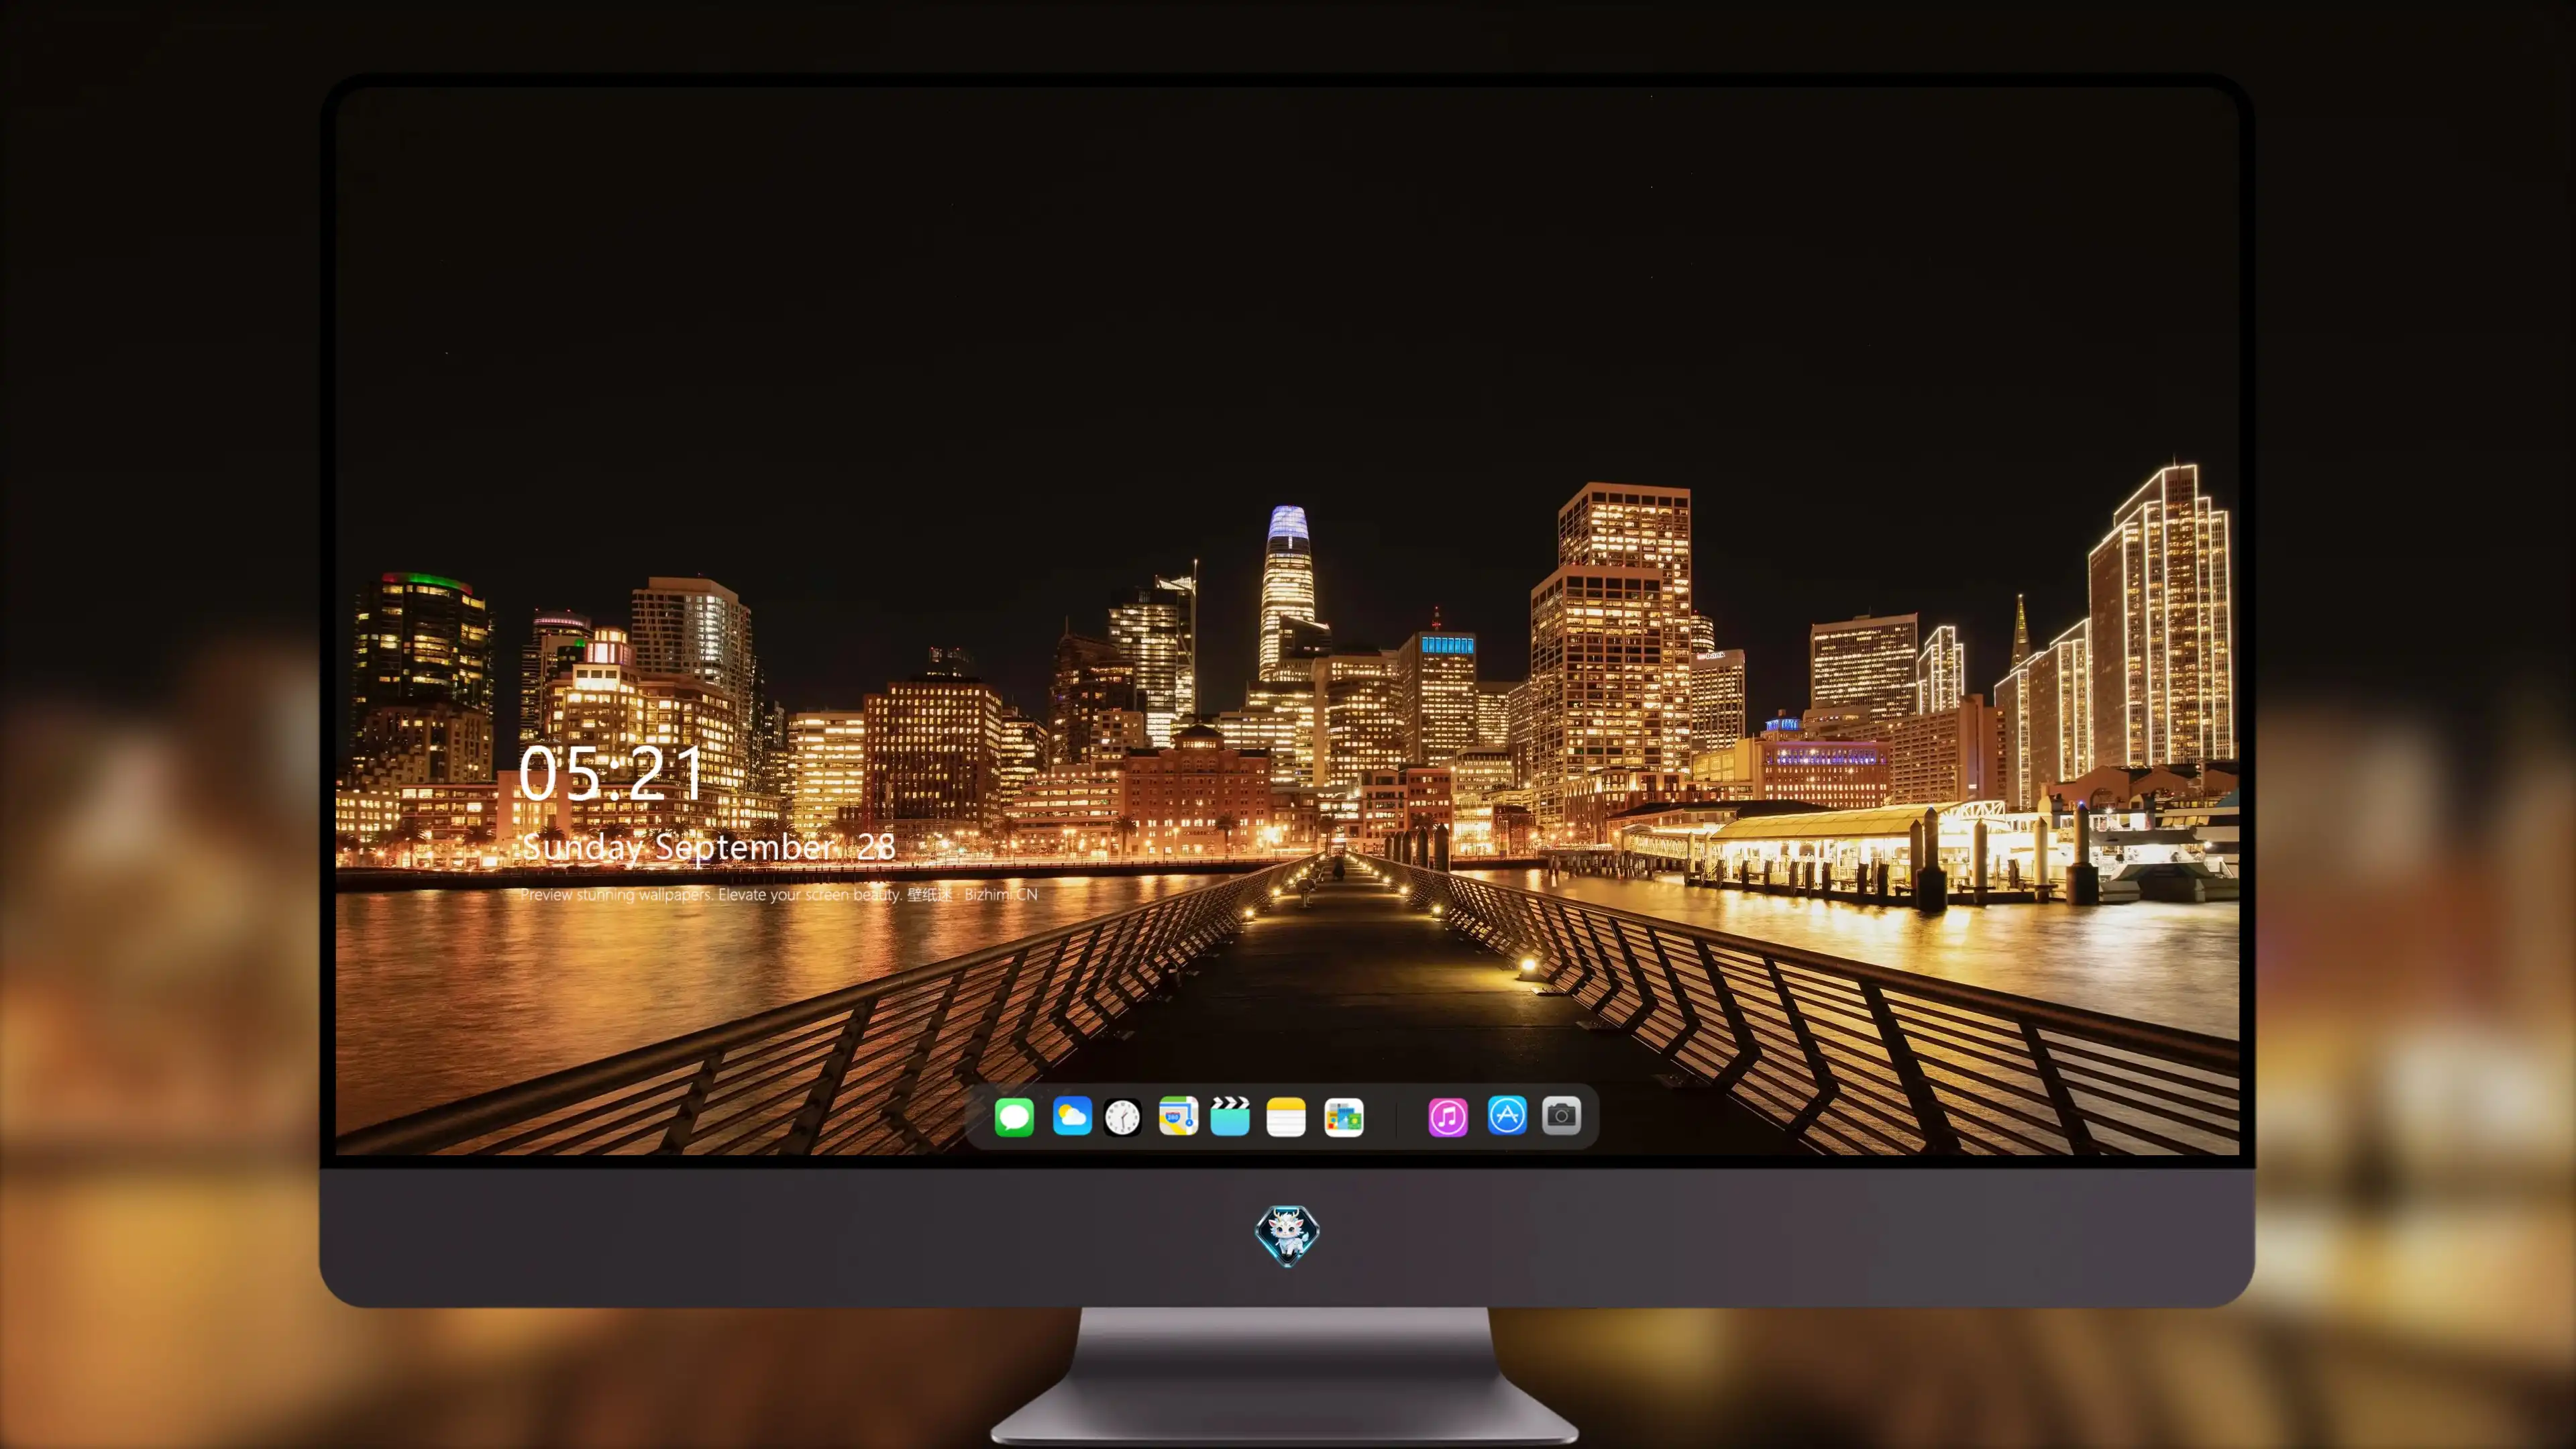This screenshot has width=2576, height=1449.
Task: Launch the Videos clapperboard app
Action: [x=1230, y=1116]
